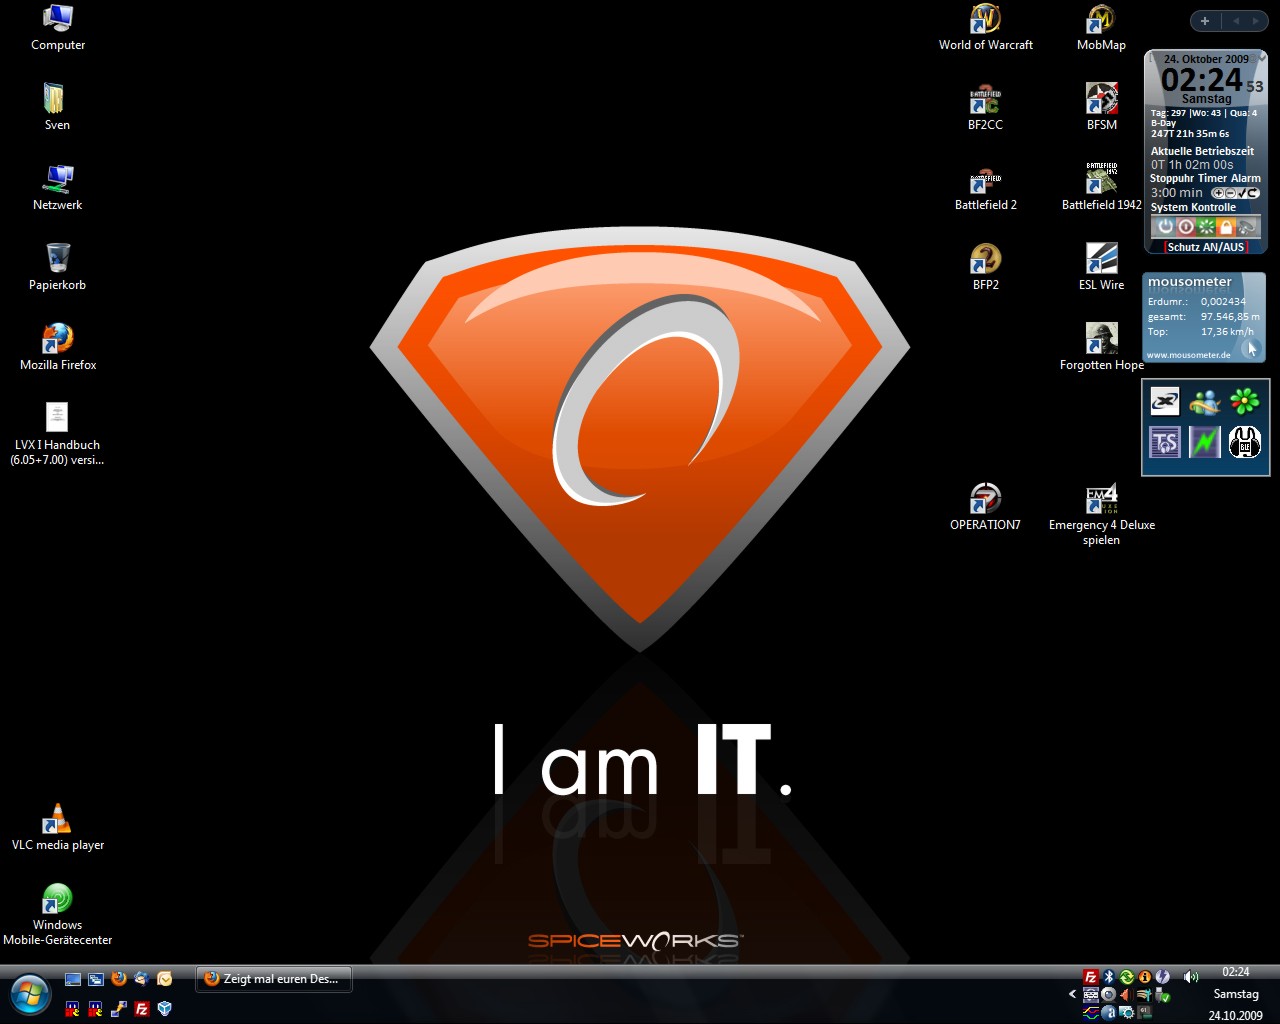Select Emergency 4 Deluxe spielen shortcut
This screenshot has width=1280, height=1024.
pyautogui.click(x=1101, y=514)
